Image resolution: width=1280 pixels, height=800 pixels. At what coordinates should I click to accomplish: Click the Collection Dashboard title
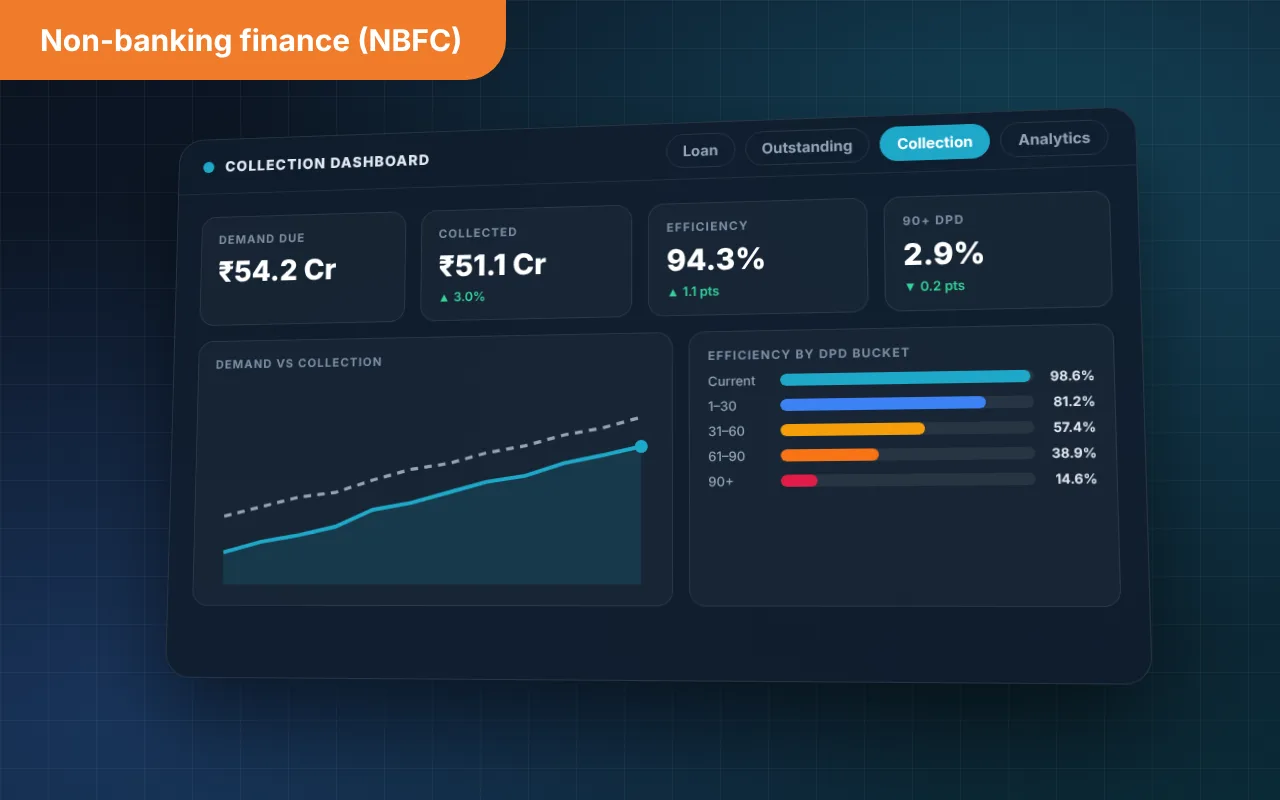point(327,163)
